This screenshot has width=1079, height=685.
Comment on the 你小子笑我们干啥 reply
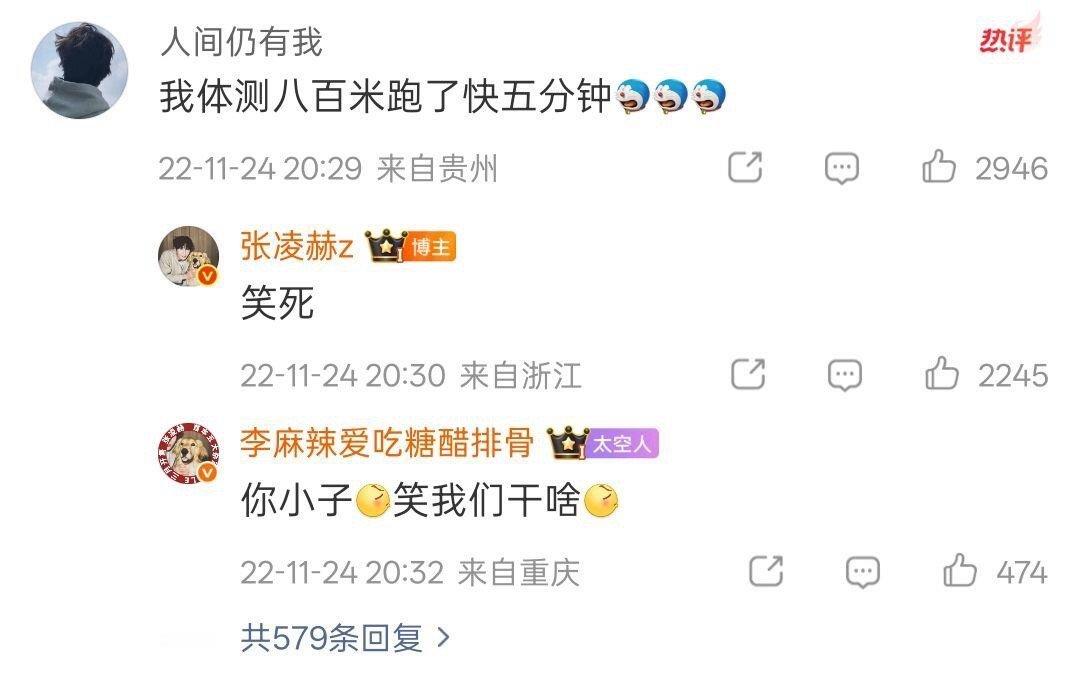(862, 572)
